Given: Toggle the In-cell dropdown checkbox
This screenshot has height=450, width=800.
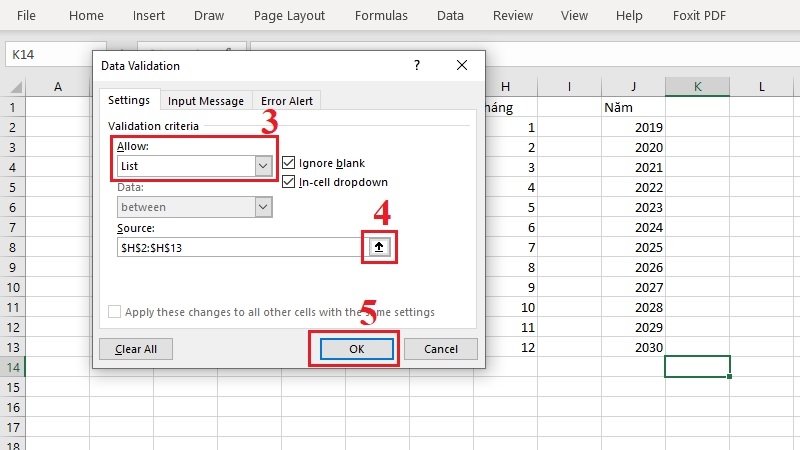Looking at the screenshot, I should [288, 182].
